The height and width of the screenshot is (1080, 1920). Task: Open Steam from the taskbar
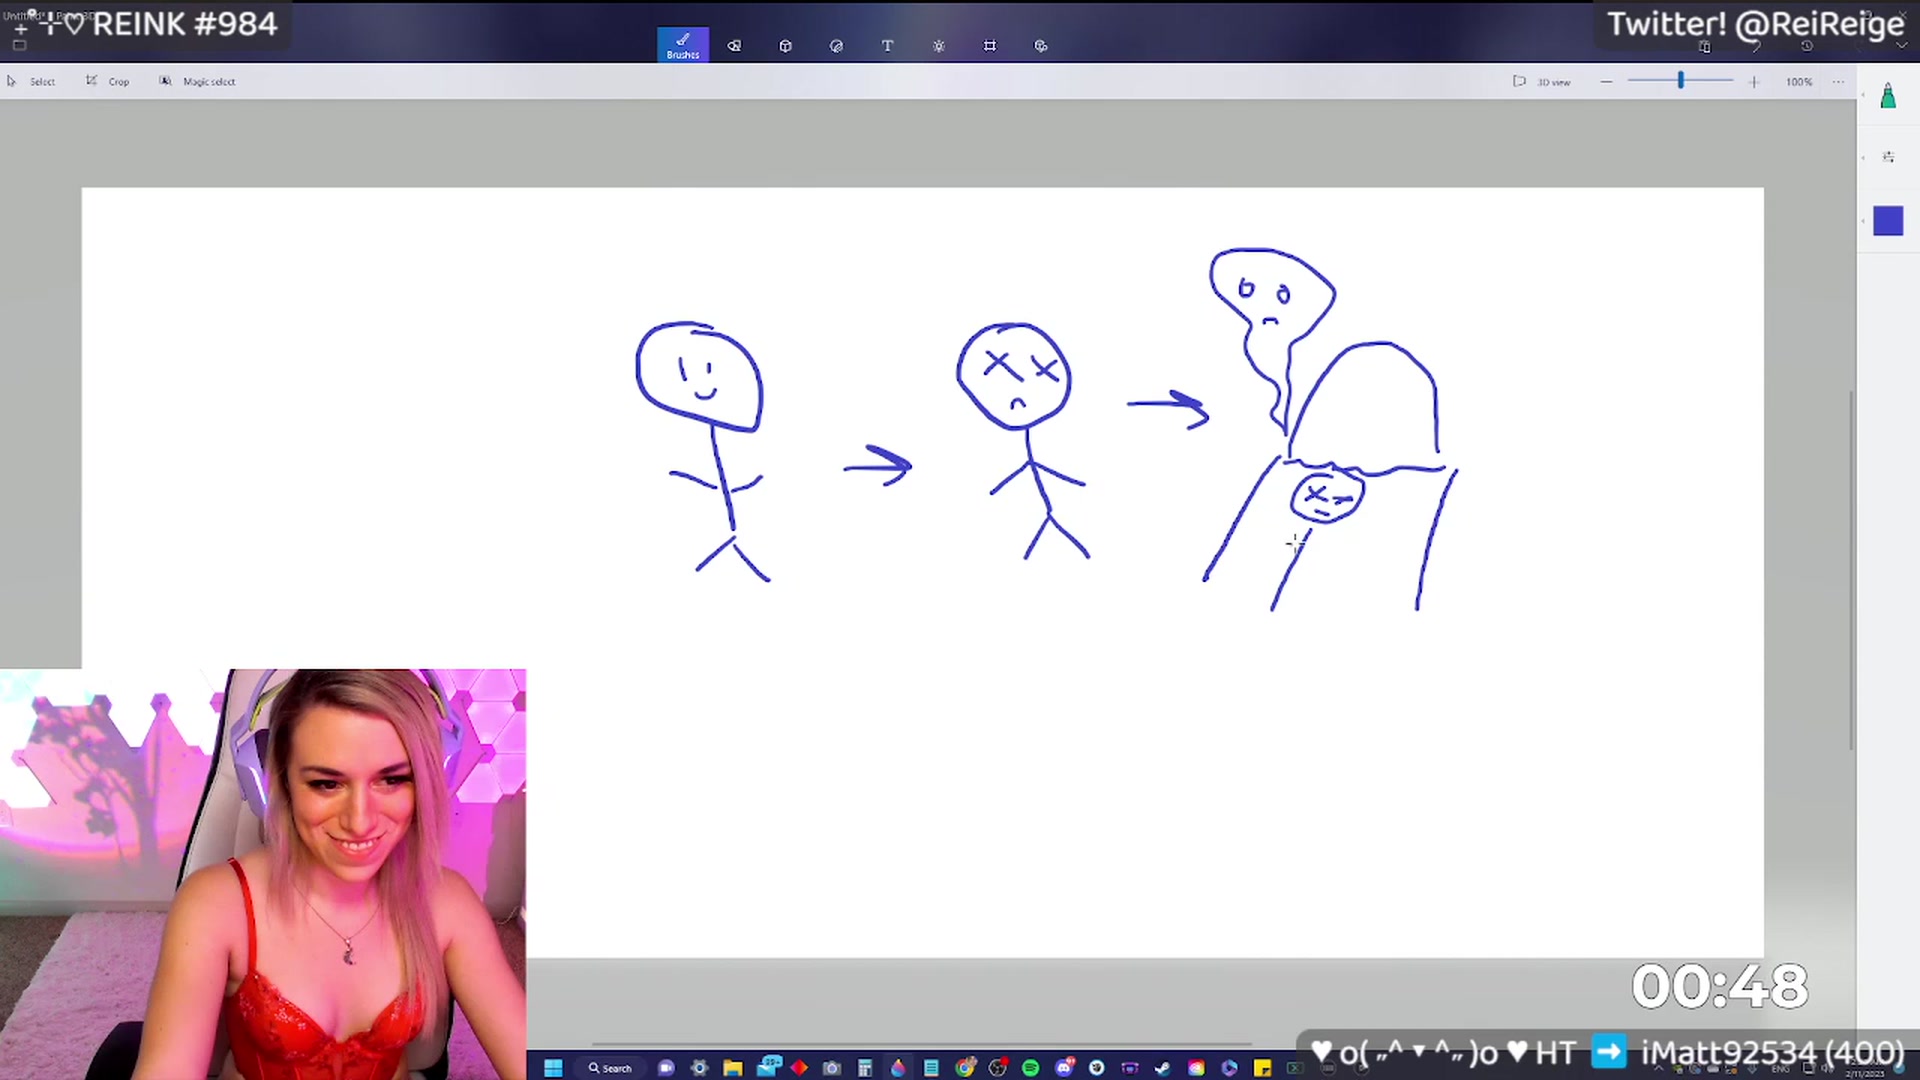pos(1163,1068)
